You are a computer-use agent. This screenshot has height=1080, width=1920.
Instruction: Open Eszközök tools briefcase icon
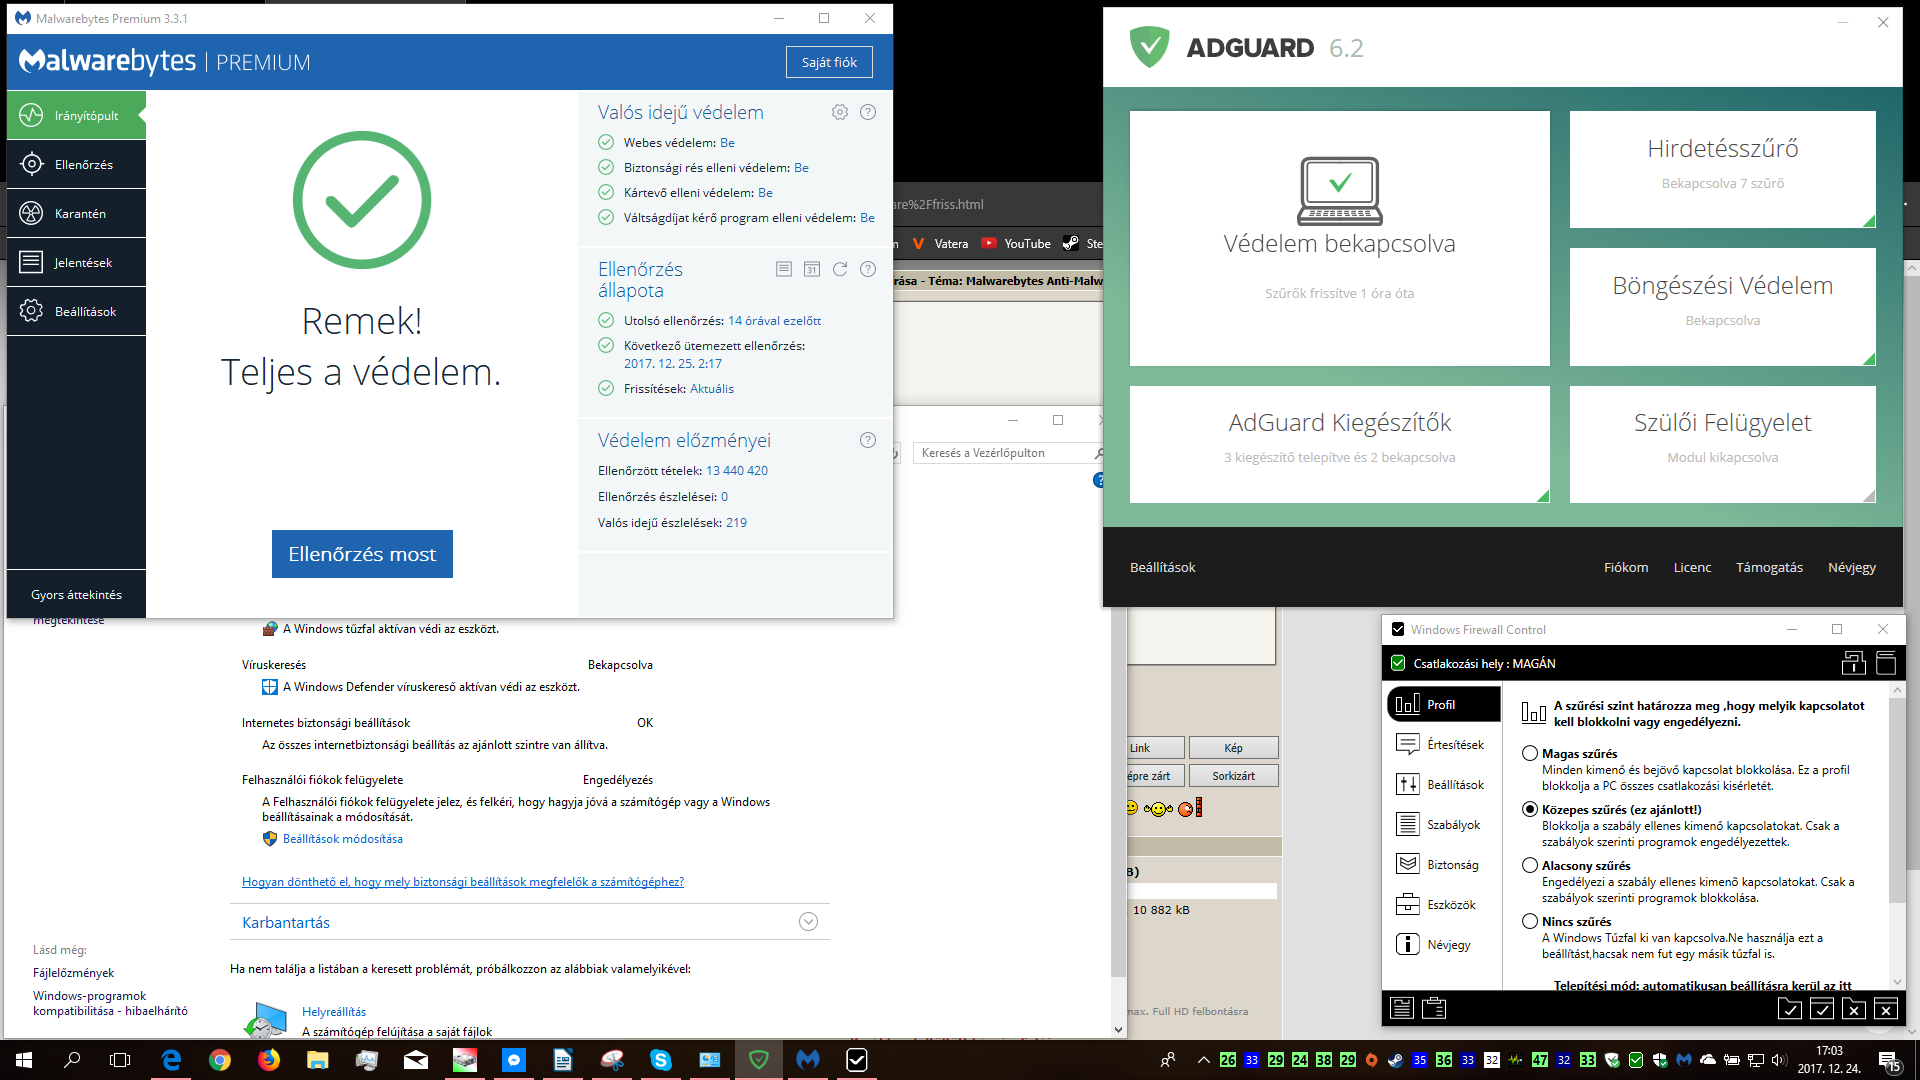click(x=1407, y=904)
